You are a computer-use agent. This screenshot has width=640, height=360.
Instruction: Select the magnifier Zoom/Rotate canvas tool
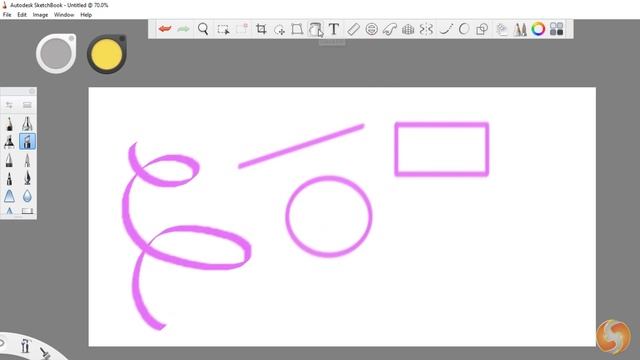point(203,29)
